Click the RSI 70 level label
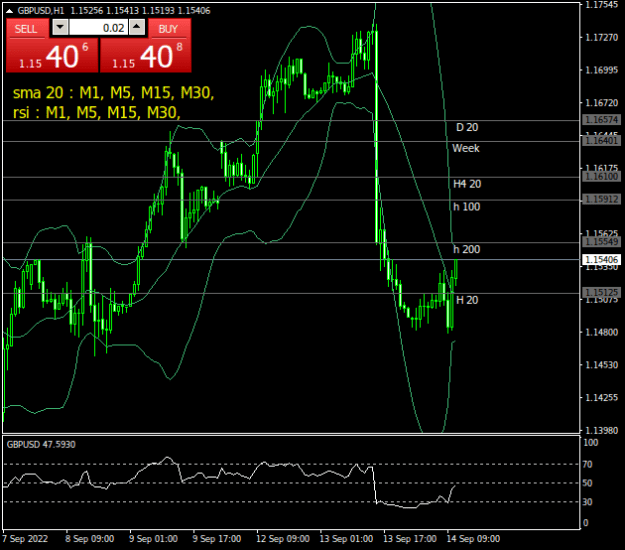 pyautogui.click(x=588, y=464)
